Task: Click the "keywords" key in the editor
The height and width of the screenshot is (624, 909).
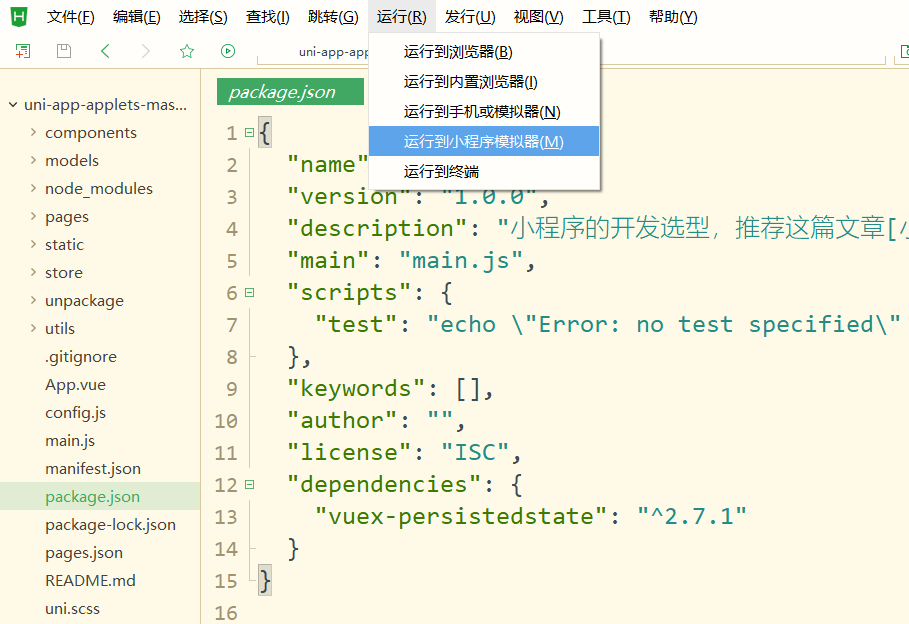Action: [357, 389]
